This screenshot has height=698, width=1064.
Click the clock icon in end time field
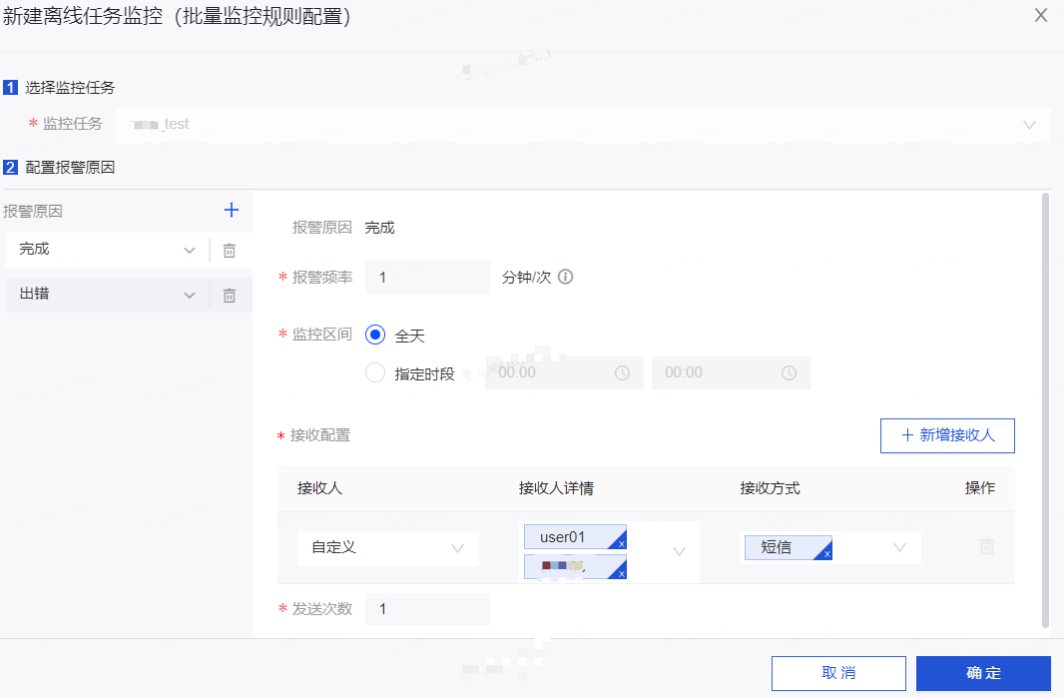point(789,373)
